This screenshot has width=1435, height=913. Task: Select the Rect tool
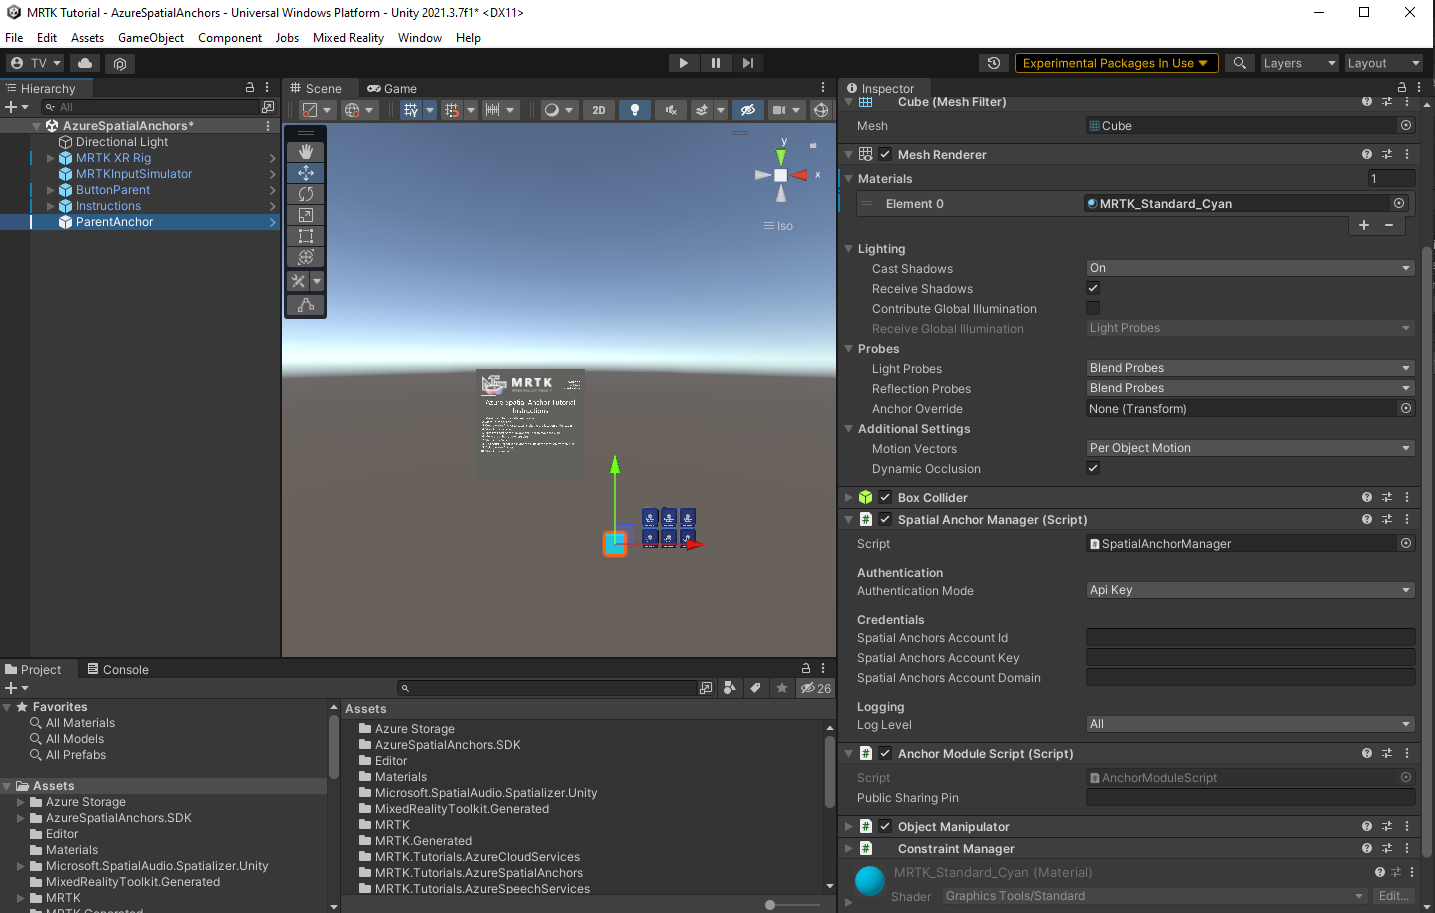tap(306, 236)
